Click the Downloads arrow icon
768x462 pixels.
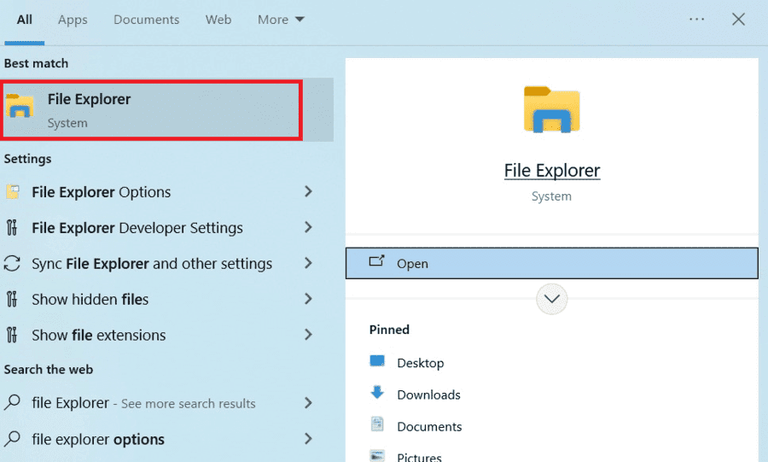tap(377, 392)
